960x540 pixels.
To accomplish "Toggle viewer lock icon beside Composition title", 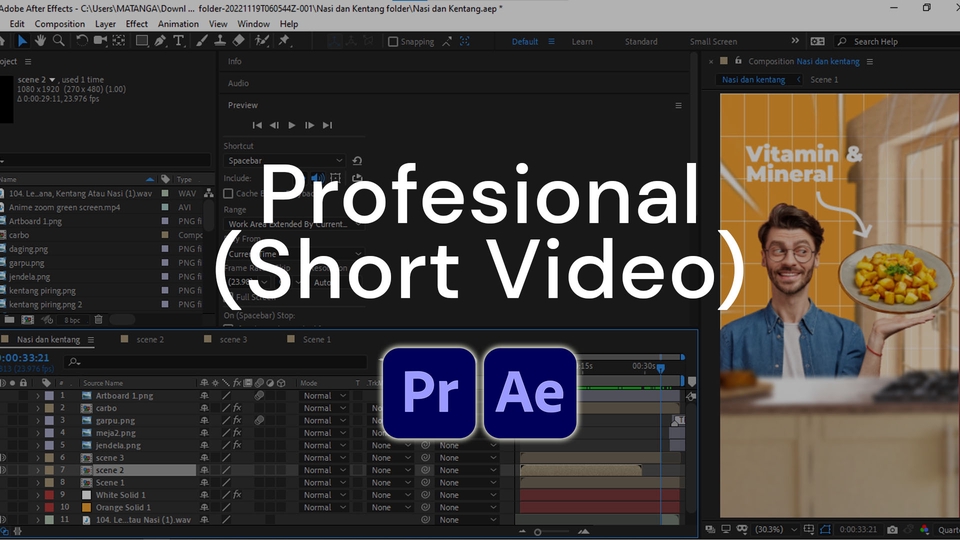I will pos(738,61).
